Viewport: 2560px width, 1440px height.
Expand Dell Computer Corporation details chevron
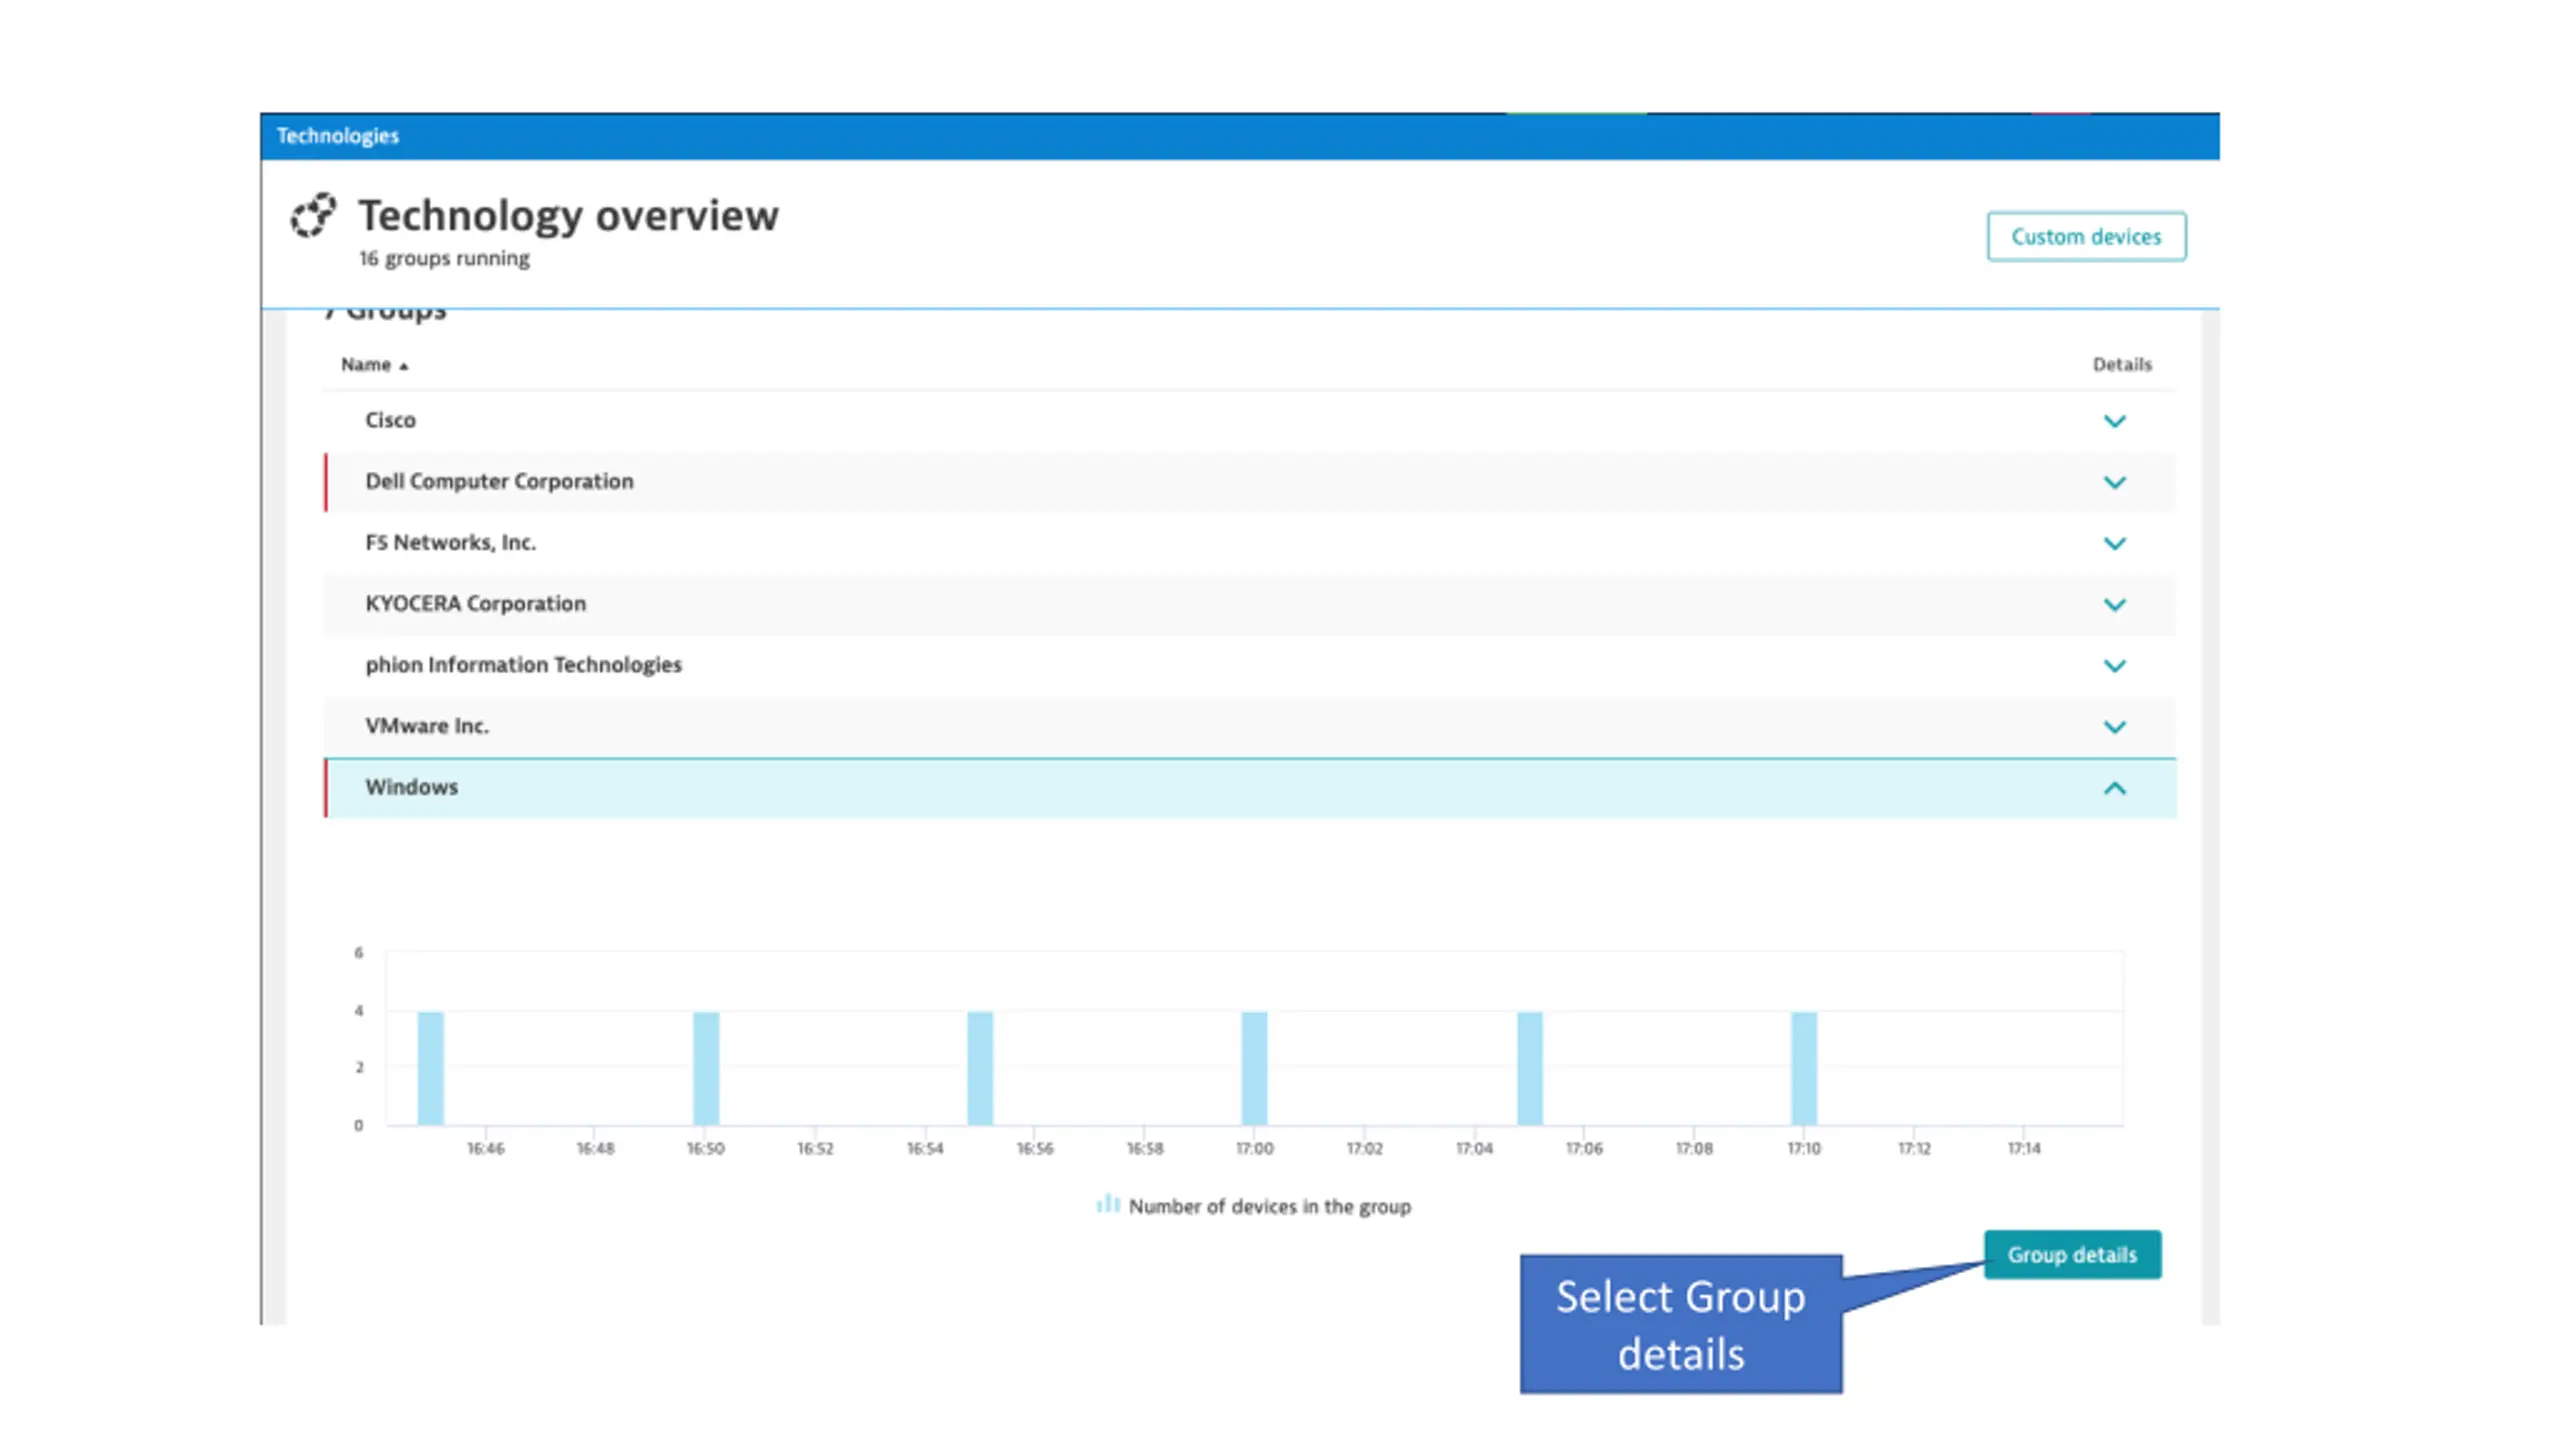pyautogui.click(x=2113, y=482)
